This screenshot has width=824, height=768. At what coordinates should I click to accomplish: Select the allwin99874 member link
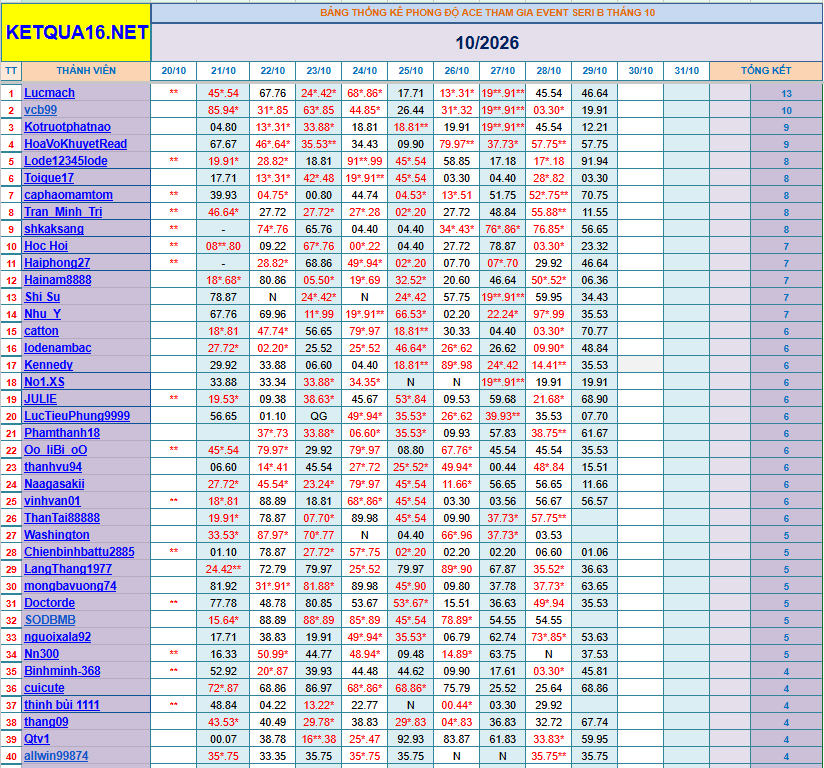coord(56,756)
